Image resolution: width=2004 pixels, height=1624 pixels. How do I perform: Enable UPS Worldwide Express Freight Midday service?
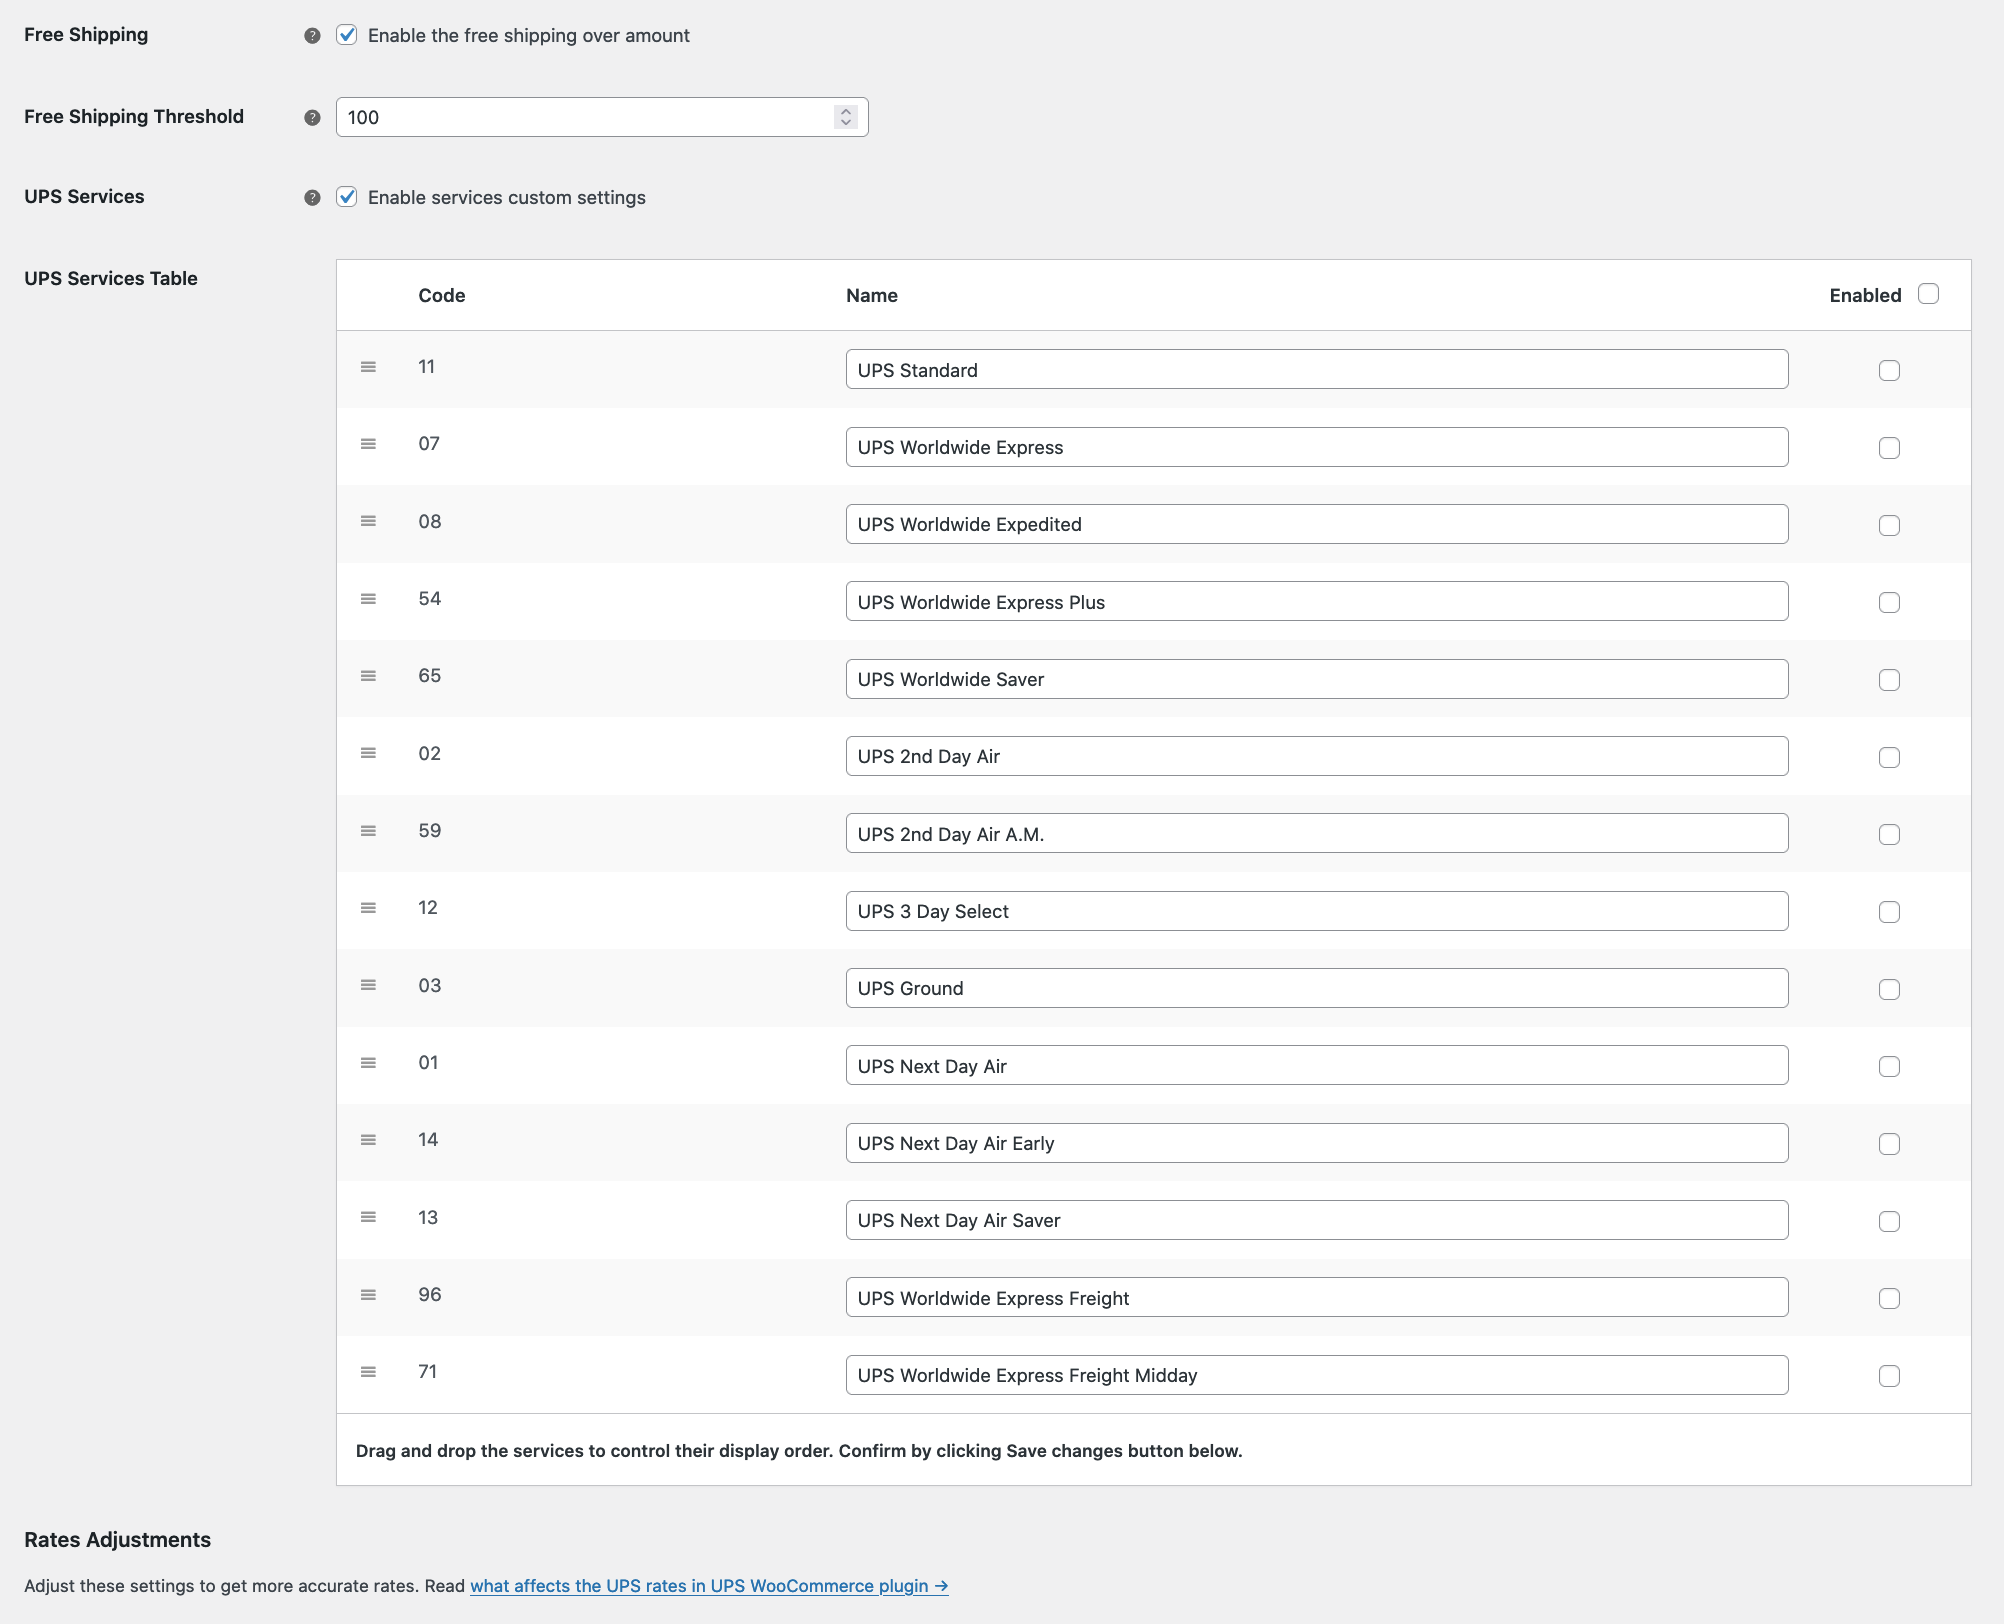click(x=1889, y=1377)
